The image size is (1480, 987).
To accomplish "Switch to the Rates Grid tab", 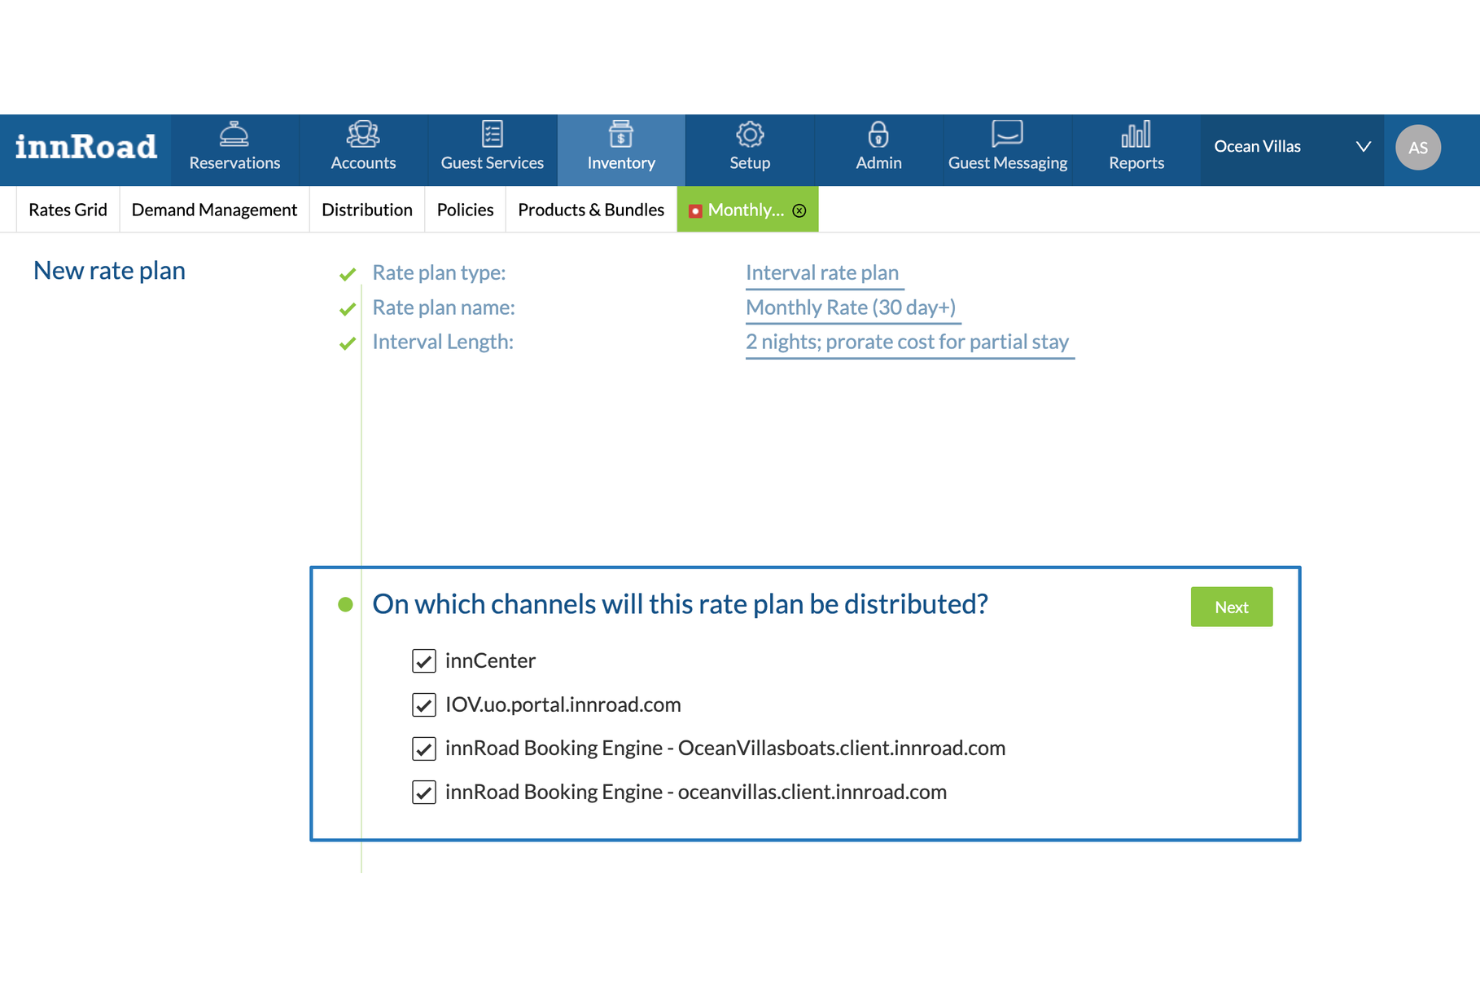I will click(x=66, y=209).
